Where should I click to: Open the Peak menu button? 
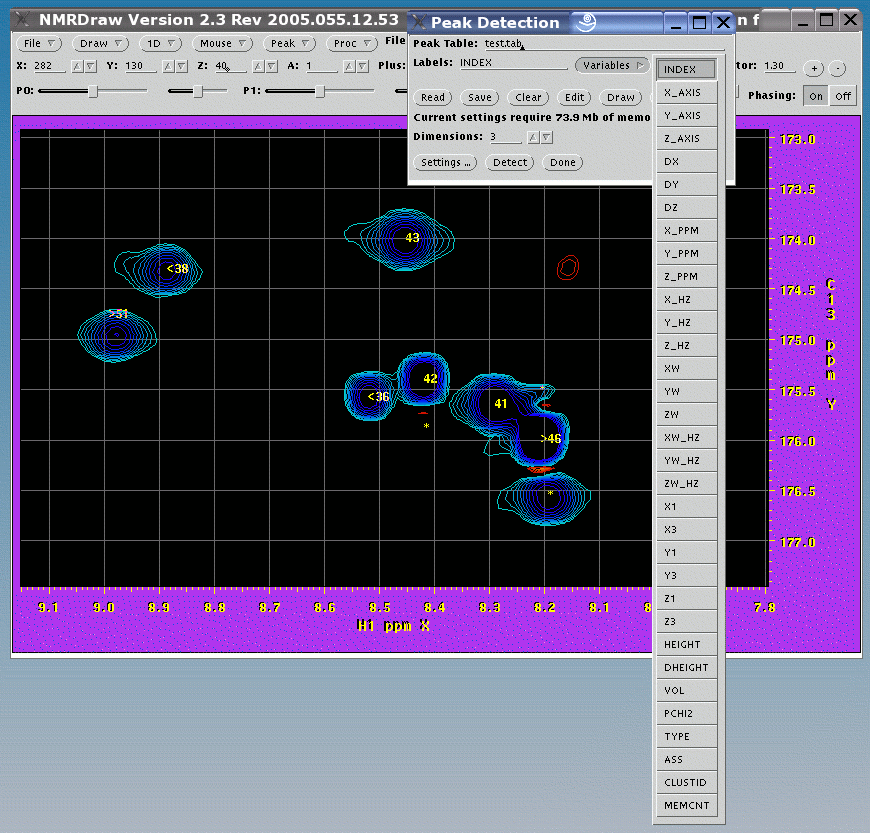pyautogui.click(x=290, y=43)
